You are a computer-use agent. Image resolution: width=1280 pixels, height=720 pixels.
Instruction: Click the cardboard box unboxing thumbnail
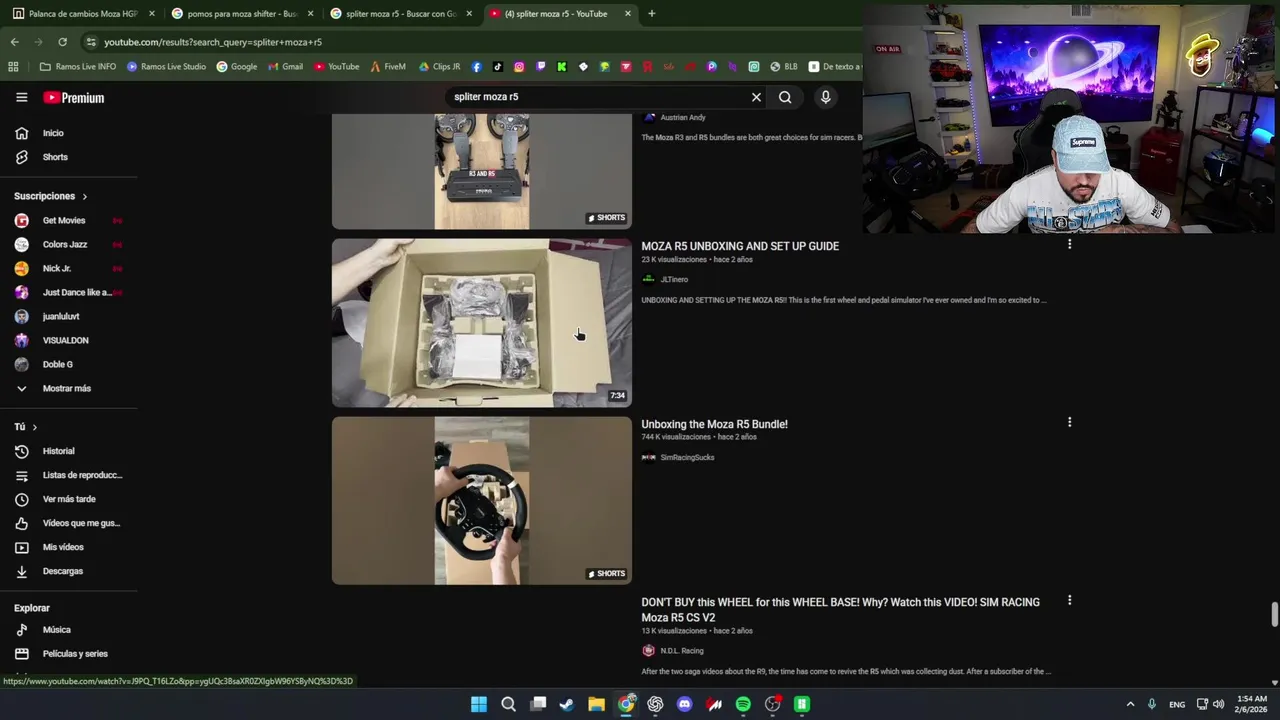click(482, 322)
